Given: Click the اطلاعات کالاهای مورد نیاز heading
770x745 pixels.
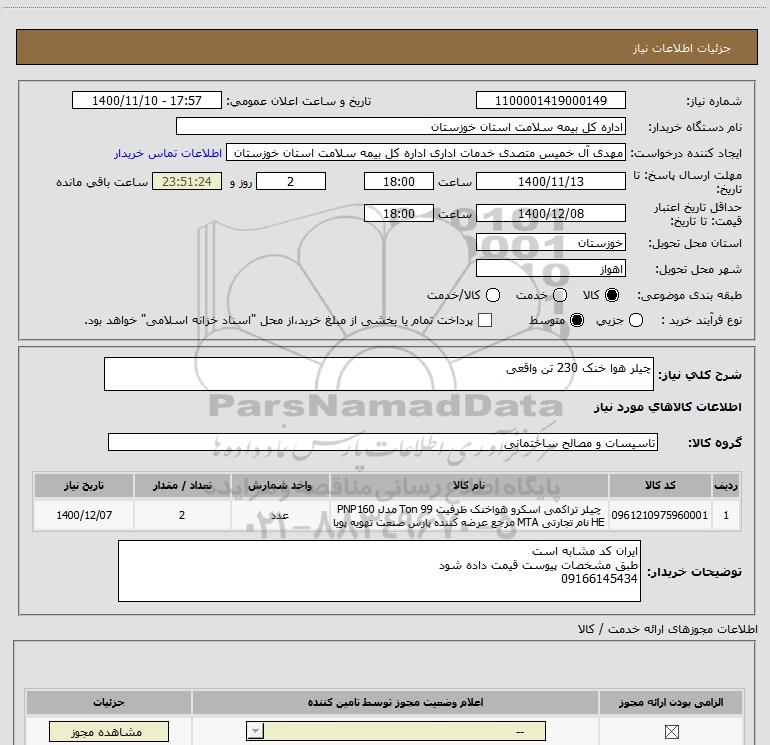Looking at the screenshot, I should coord(668,407).
